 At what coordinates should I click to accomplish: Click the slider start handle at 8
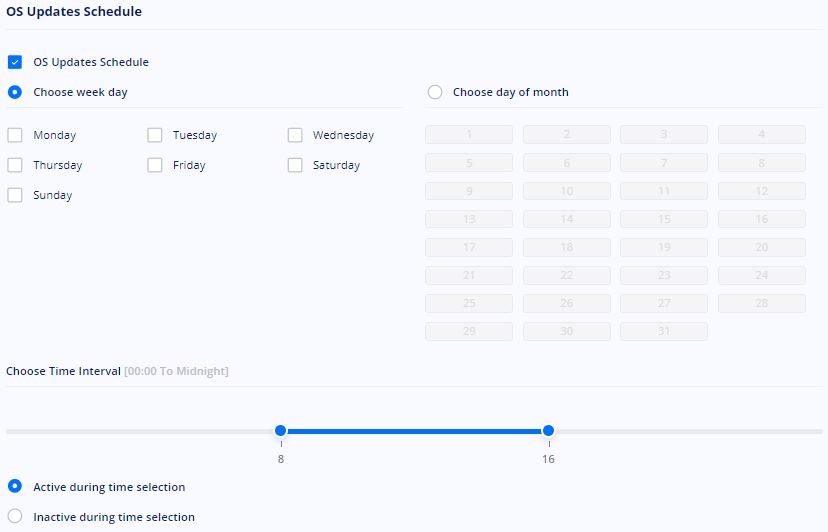click(280, 431)
